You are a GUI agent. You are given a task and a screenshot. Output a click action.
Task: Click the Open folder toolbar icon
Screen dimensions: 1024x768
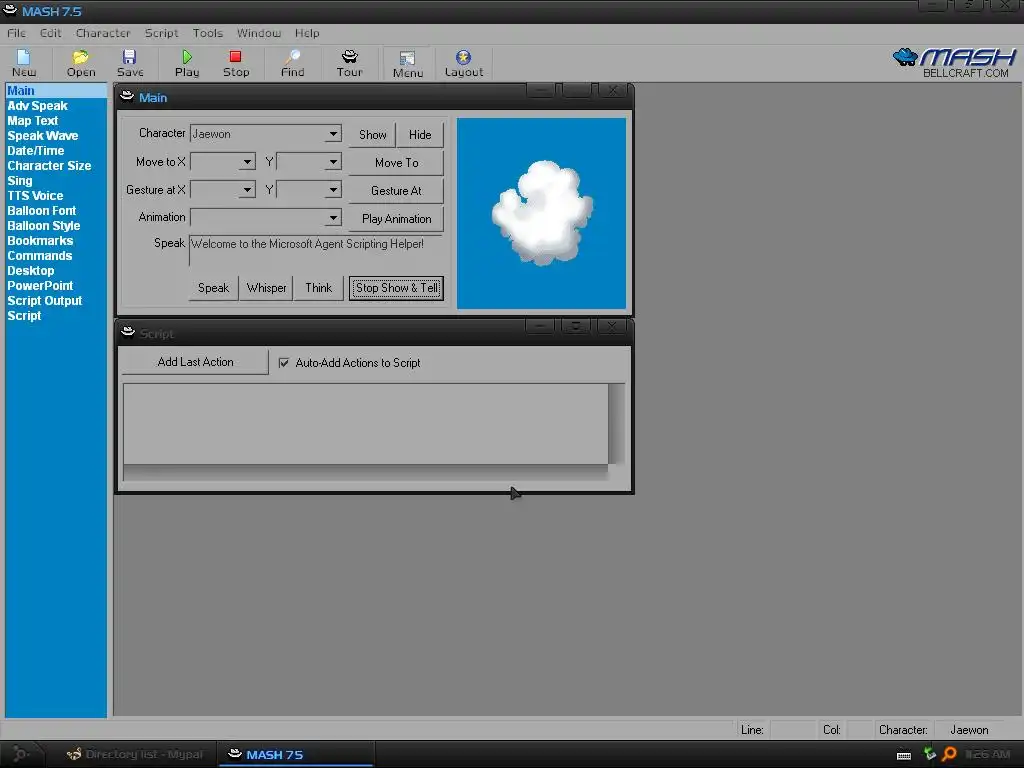point(80,57)
